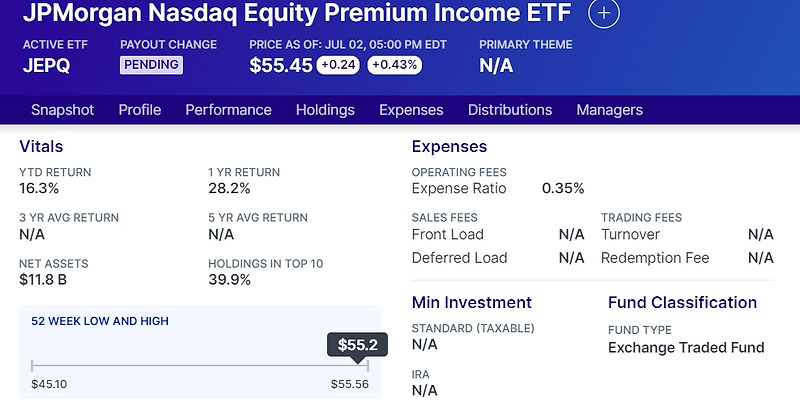The image size is (800, 414).
Task: Open the Holdings tab
Action: tap(325, 110)
